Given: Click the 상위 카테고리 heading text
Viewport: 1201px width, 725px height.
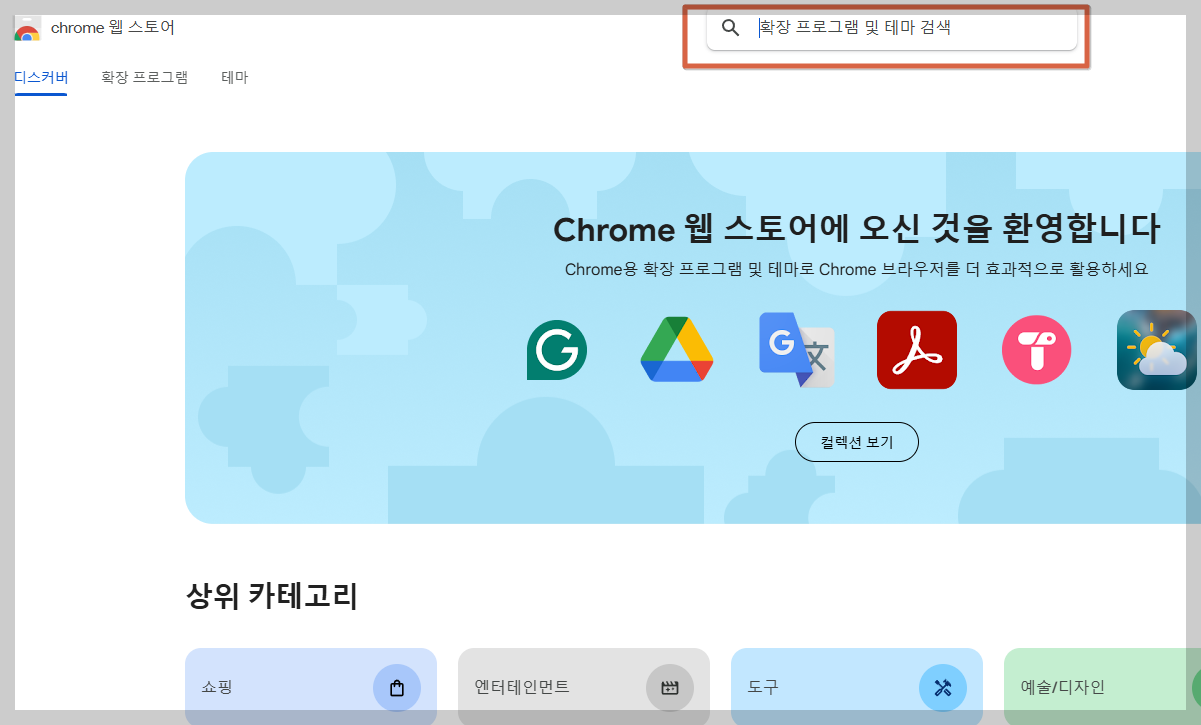Looking at the screenshot, I should [272, 596].
